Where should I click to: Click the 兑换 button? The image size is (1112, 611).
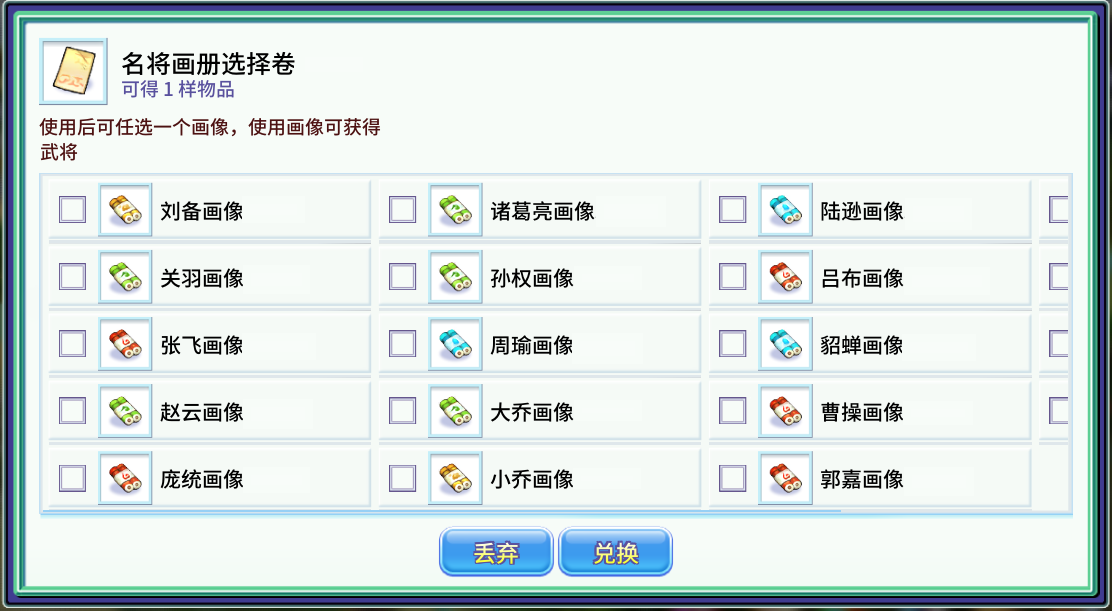click(616, 551)
